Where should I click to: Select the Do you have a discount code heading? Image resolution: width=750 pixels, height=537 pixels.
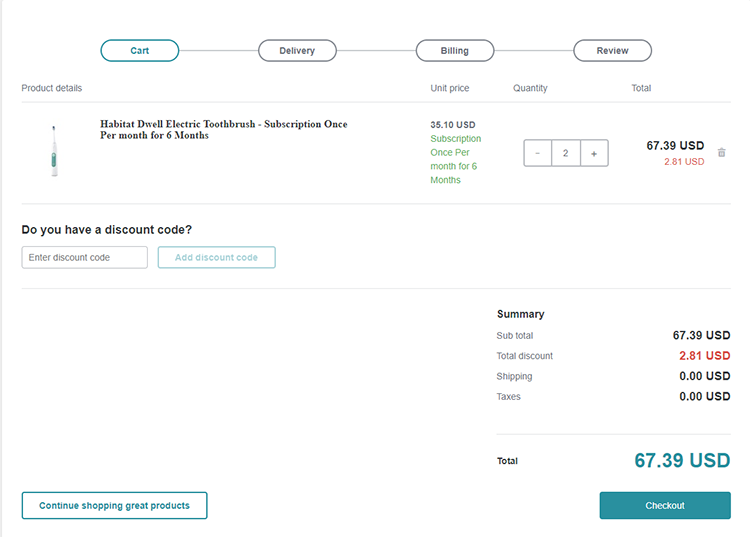107,230
